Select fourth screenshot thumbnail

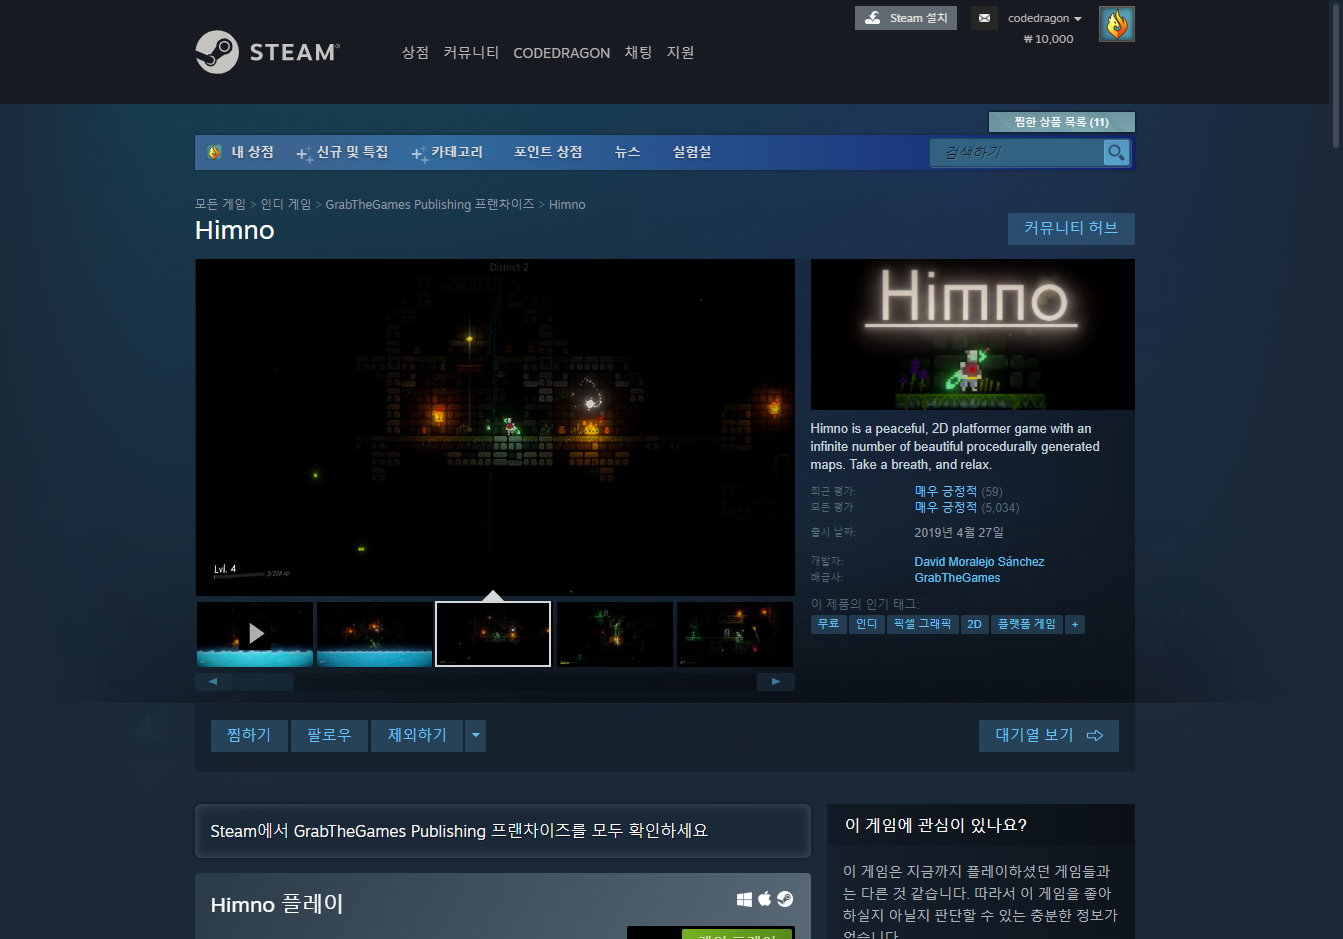point(615,634)
